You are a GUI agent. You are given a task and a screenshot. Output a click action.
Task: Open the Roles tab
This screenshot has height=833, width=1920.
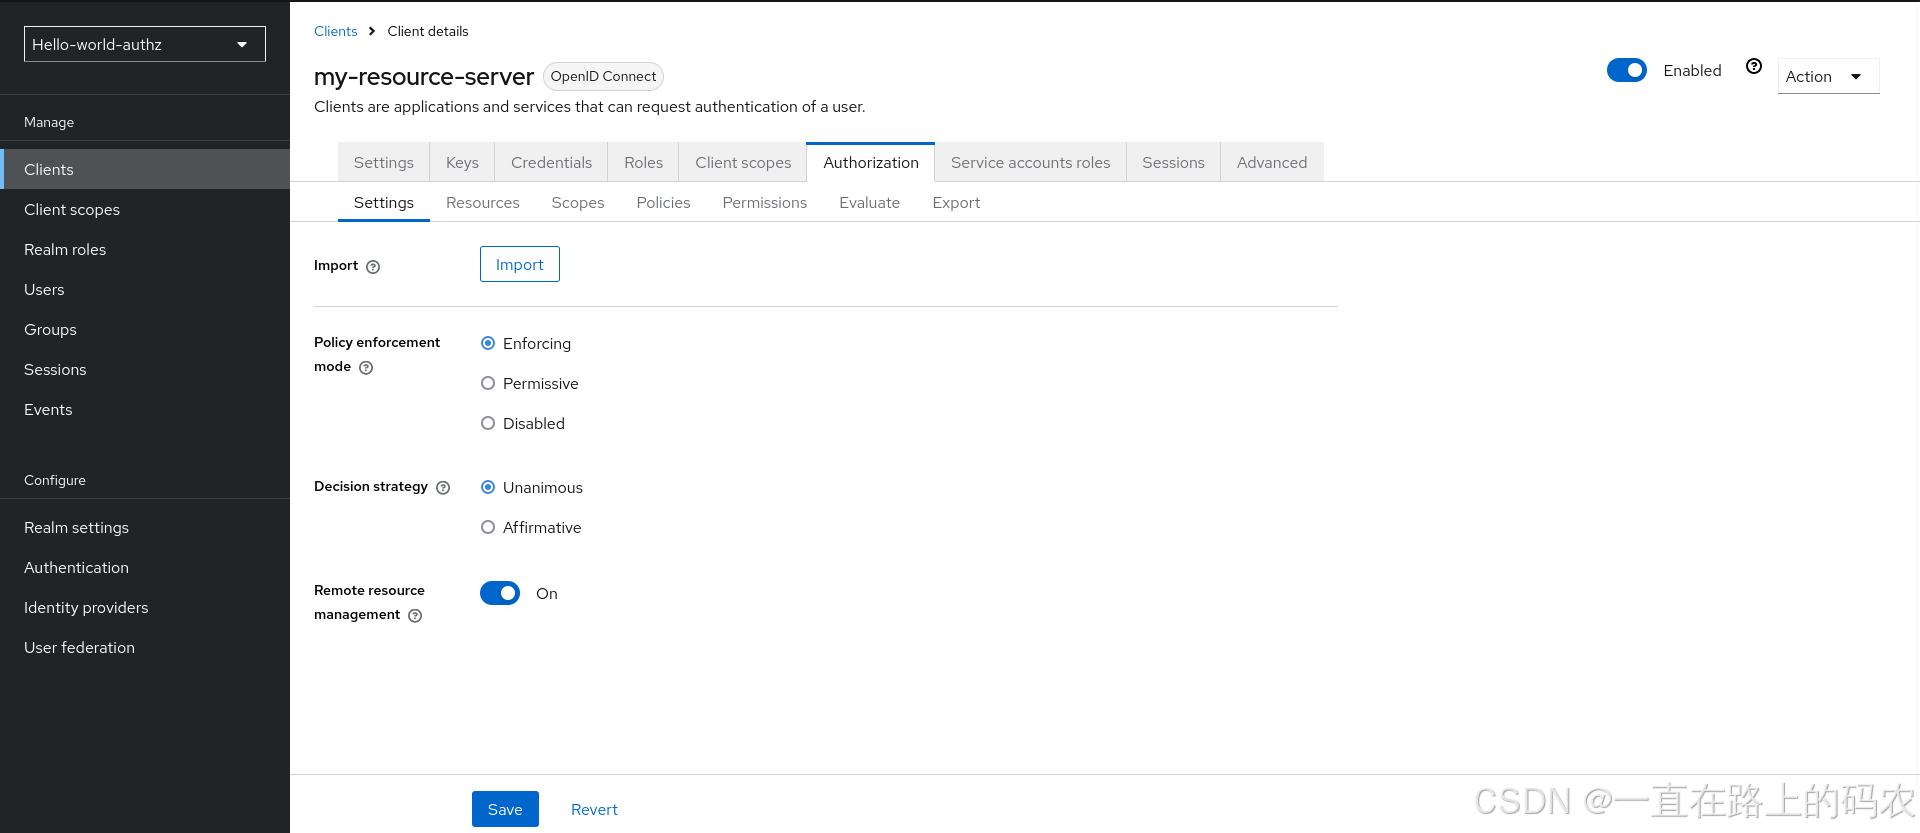tap(643, 162)
